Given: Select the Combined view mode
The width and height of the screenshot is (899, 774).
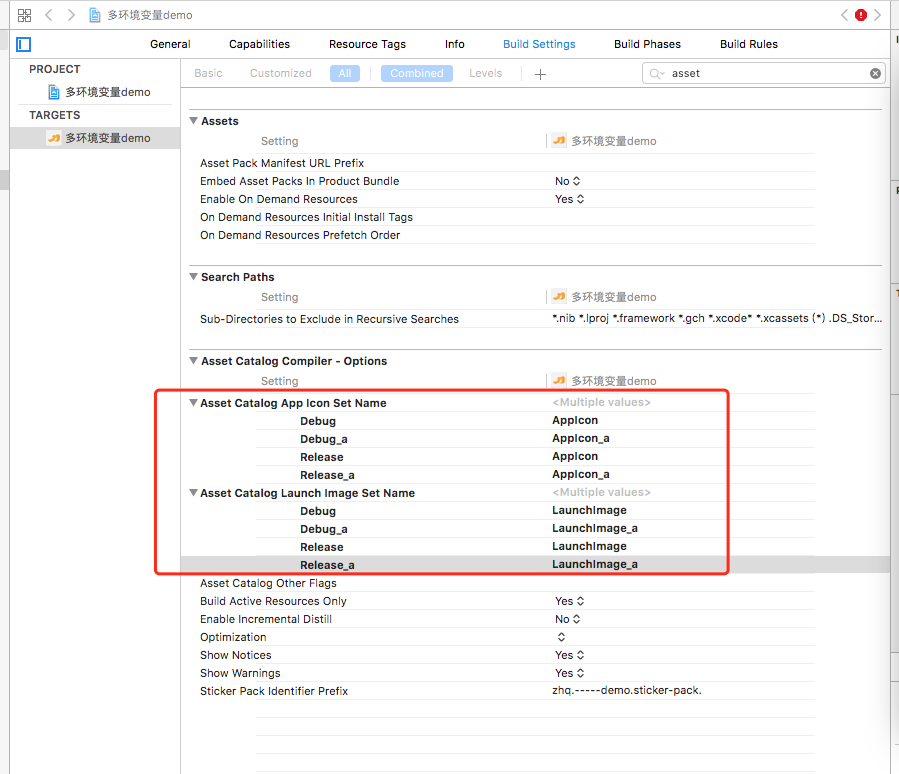Looking at the screenshot, I should [x=417, y=73].
